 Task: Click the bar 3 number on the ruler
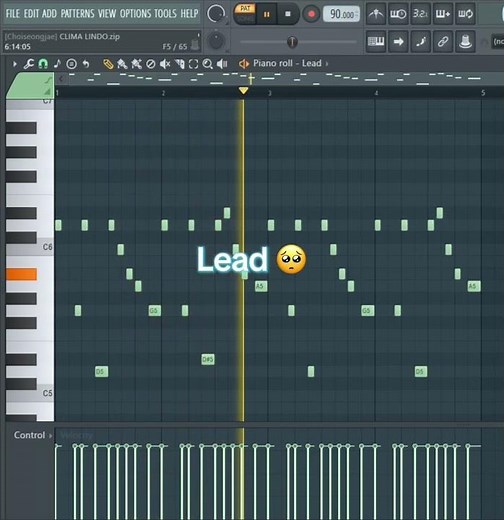click(x=269, y=93)
